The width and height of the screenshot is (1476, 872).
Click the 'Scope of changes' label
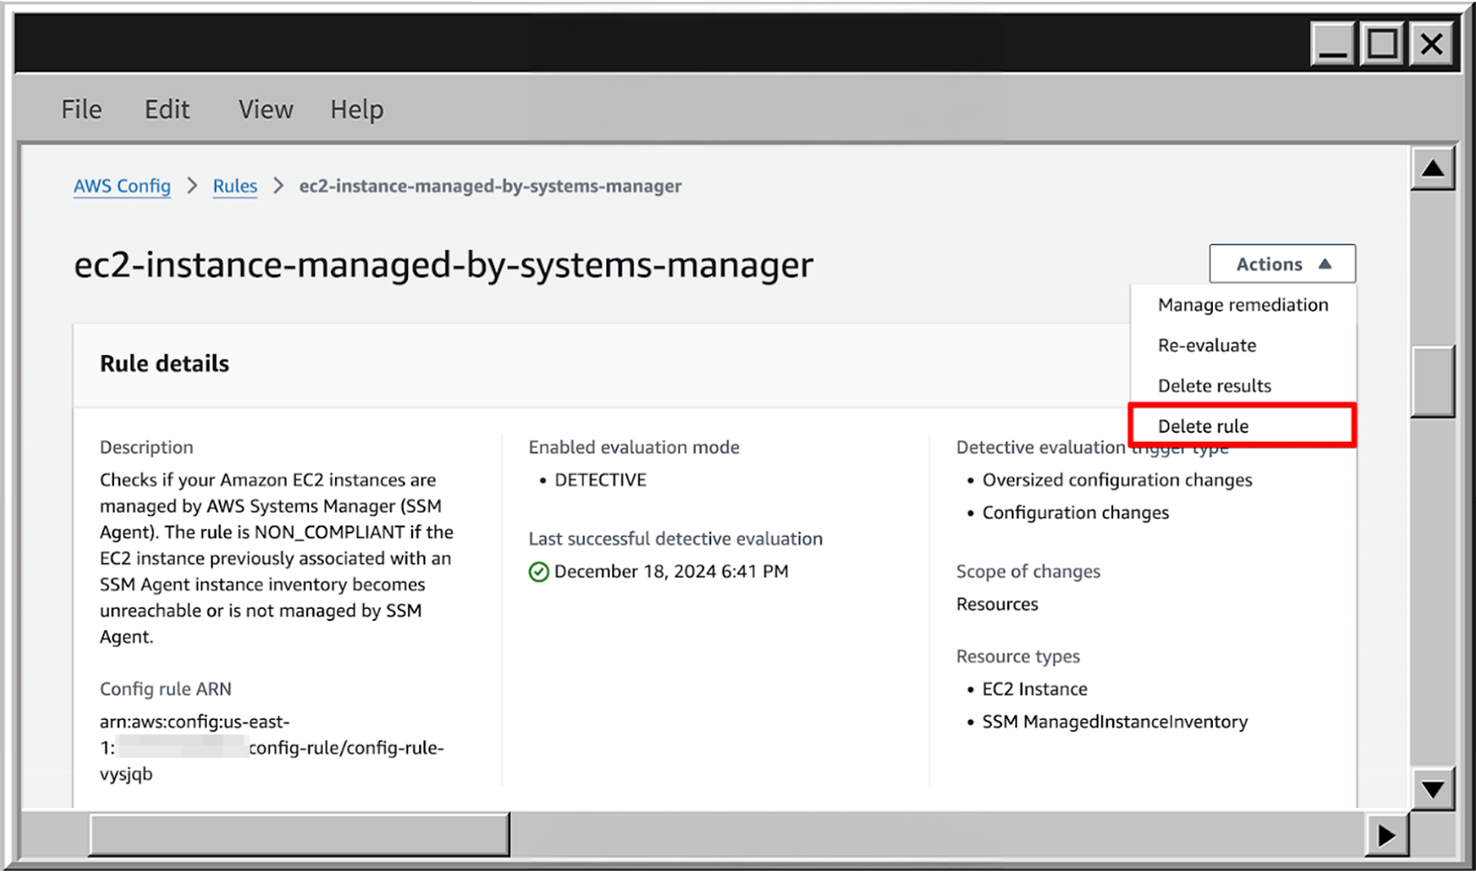coord(1028,572)
